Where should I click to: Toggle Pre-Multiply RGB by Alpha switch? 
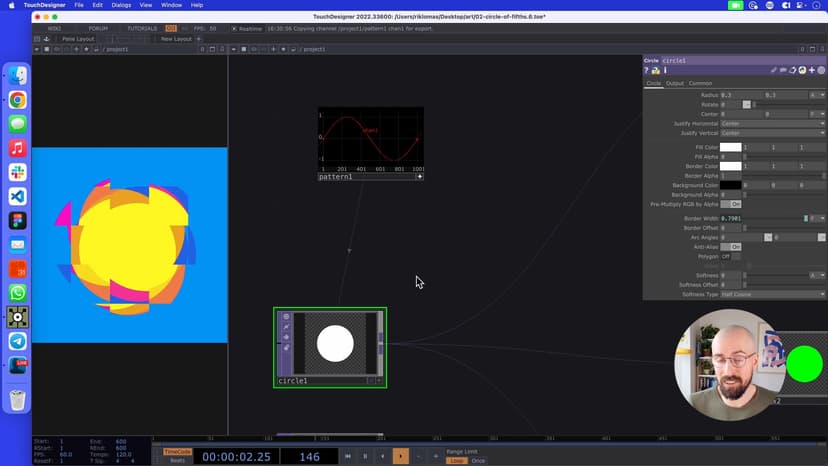point(732,204)
